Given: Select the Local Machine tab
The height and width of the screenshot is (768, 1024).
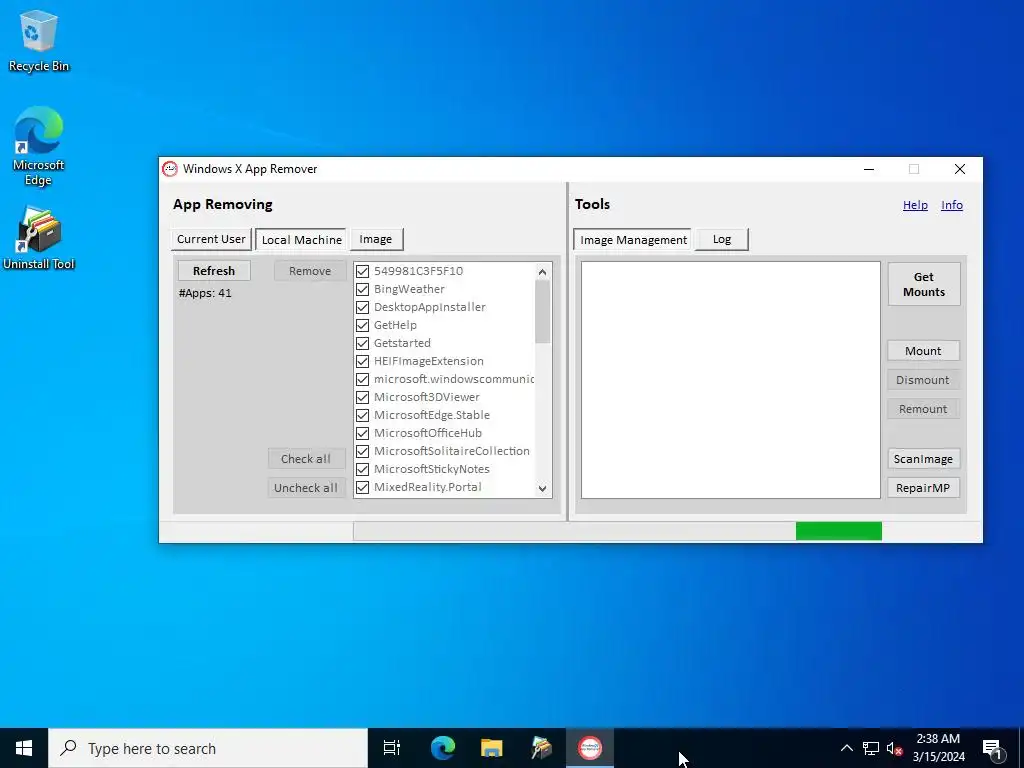Looking at the screenshot, I should click(301, 240).
